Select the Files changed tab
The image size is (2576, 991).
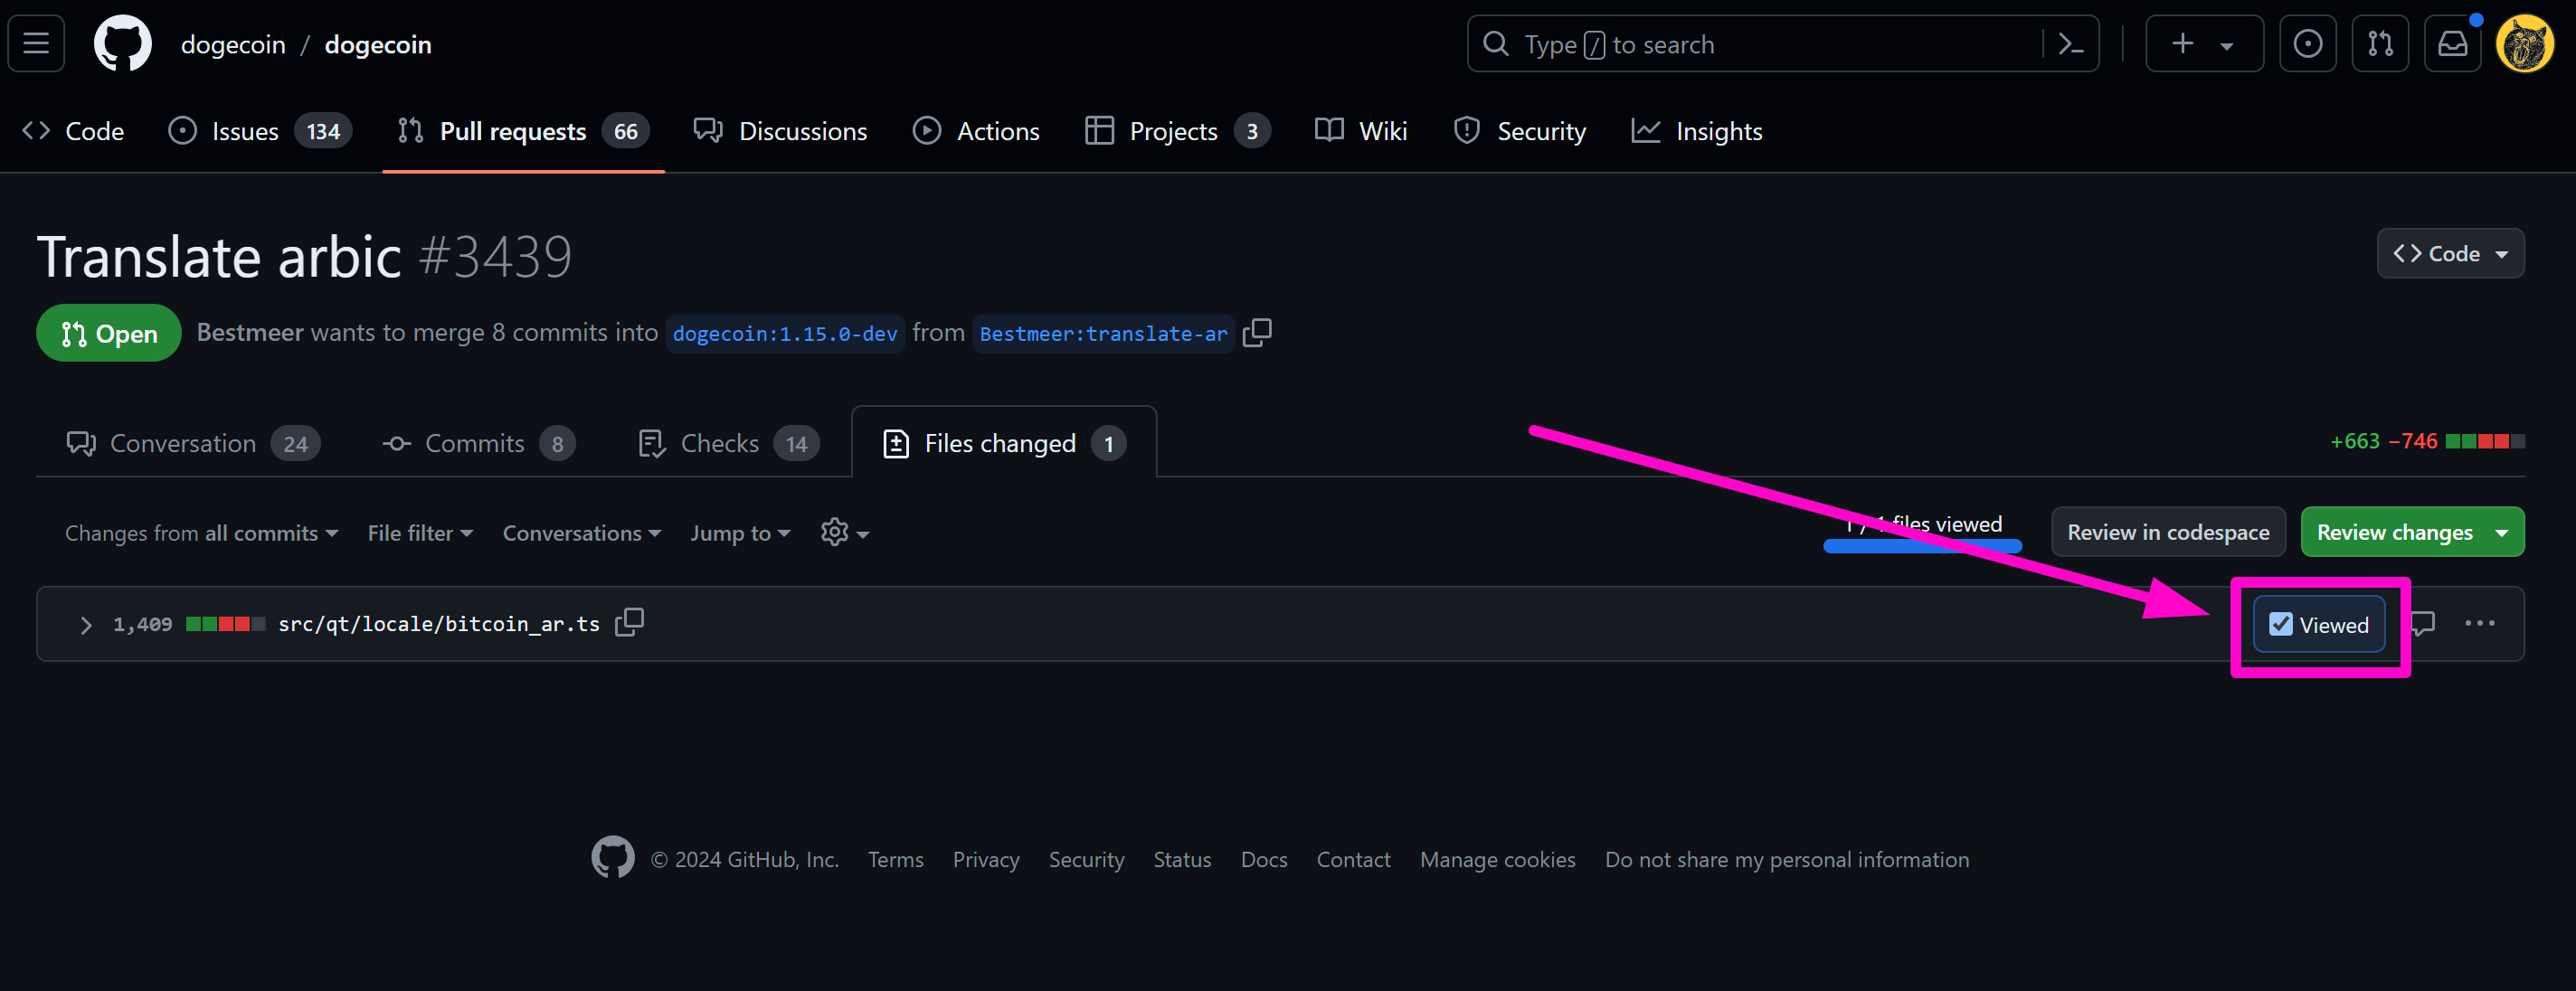[1004, 443]
